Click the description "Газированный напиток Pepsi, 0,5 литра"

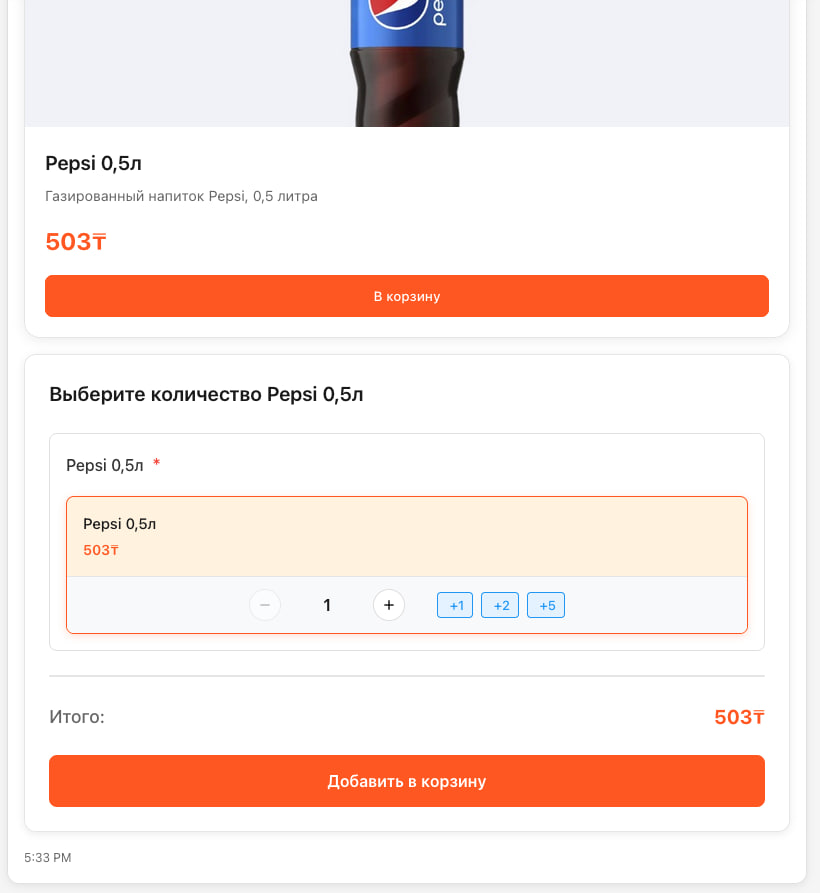(x=182, y=196)
